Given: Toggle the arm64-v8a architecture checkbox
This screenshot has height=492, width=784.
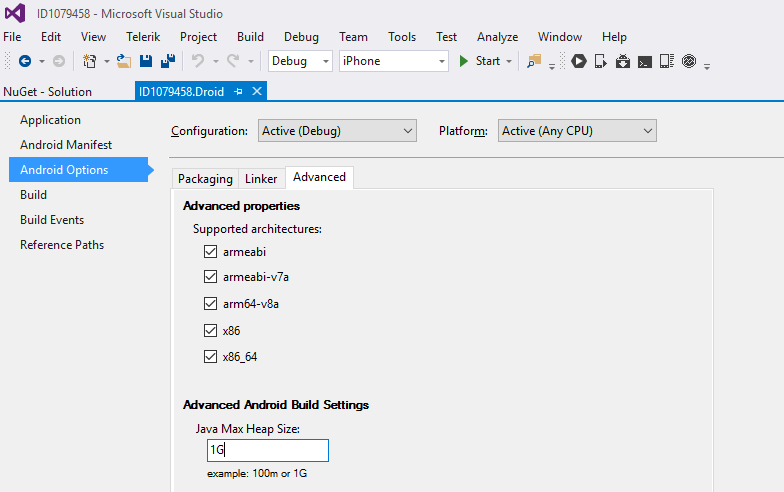Looking at the screenshot, I should pos(210,304).
